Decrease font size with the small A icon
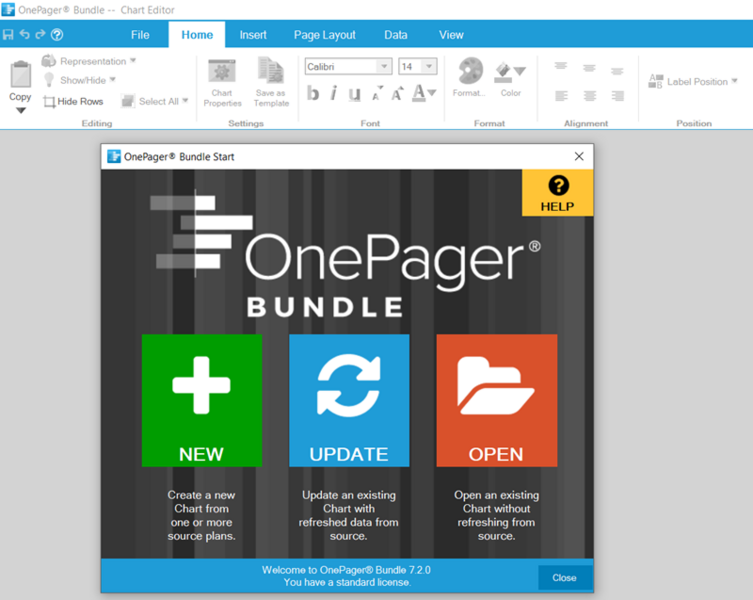 coord(377,94)
